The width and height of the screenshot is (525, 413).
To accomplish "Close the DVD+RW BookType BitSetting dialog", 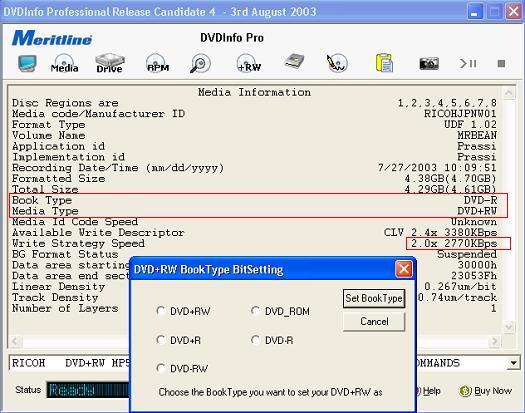I will click(x=404, y=269).
